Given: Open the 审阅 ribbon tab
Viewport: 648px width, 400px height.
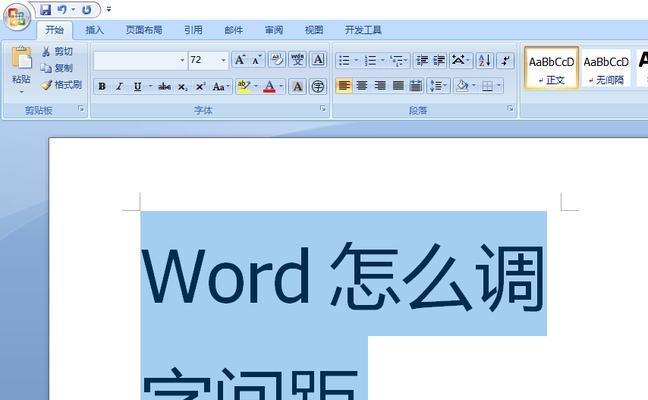Looking at the screenshot, I should point(274,30).
